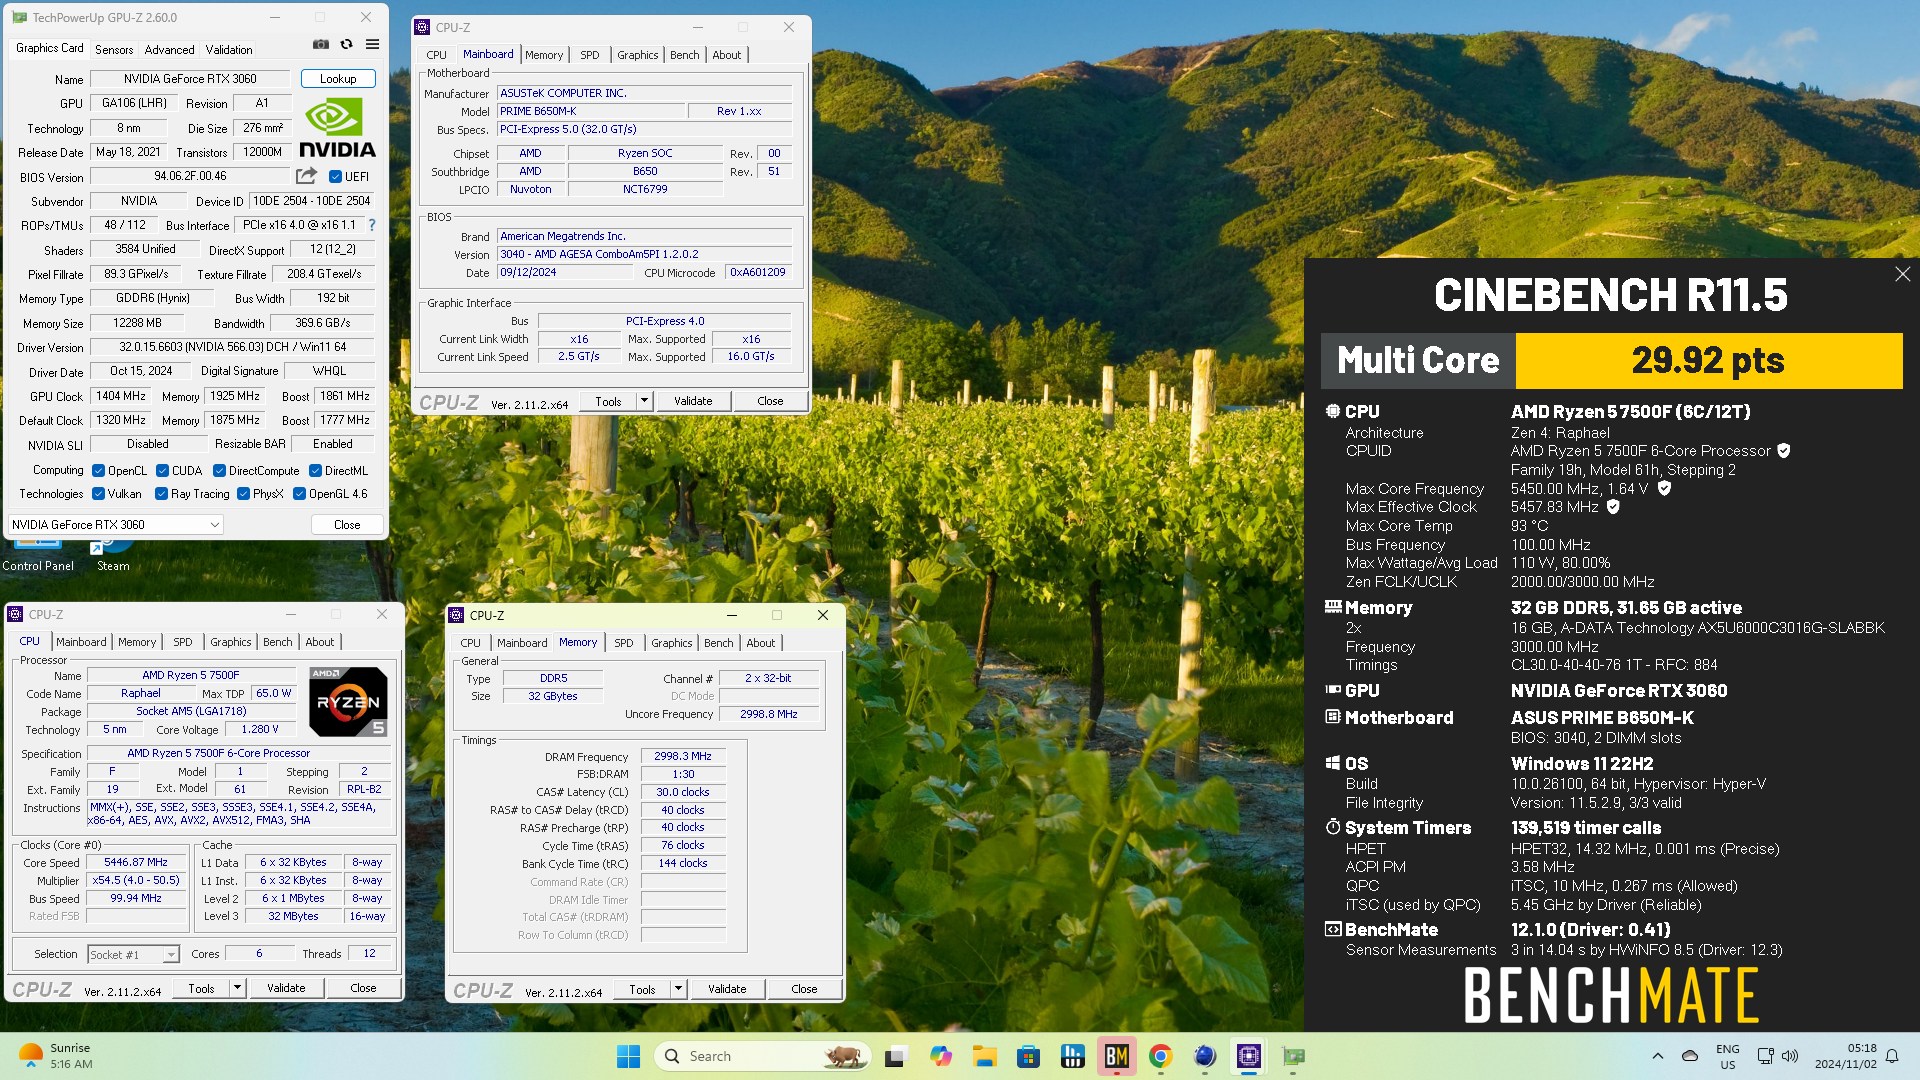
Task: Click Core Speed value 5446.87 MHz
Action: click(136, 862)
